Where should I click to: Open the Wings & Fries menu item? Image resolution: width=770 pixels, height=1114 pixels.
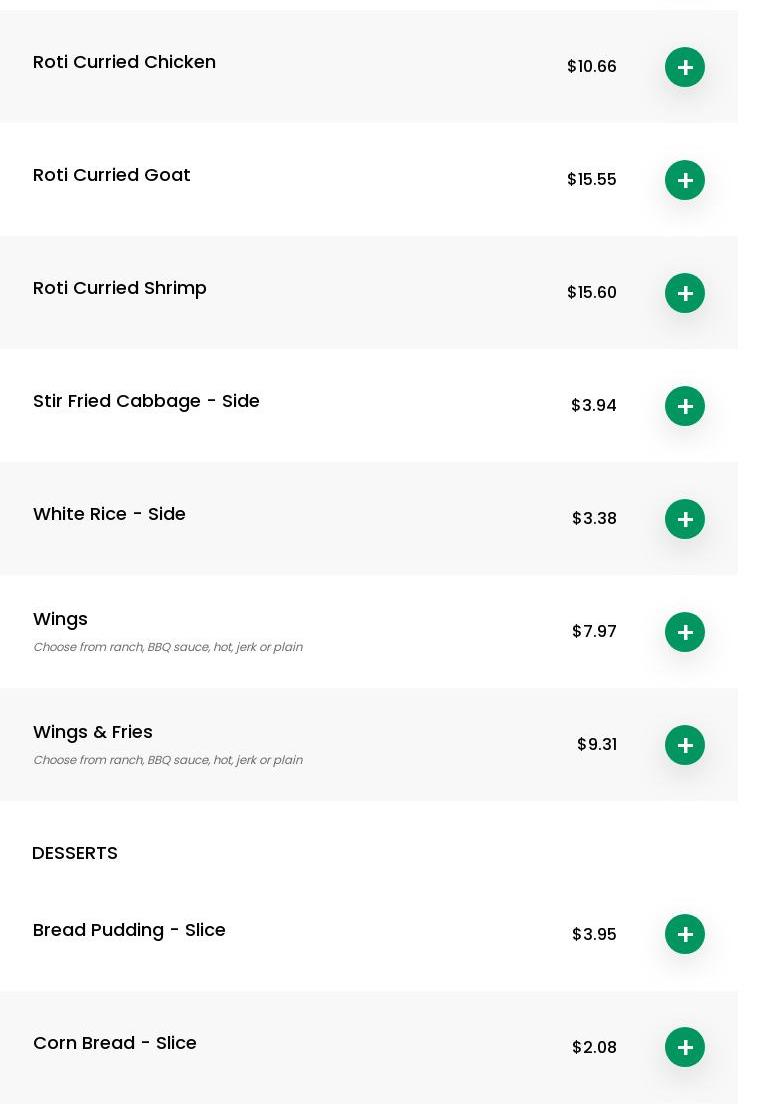pos(93,732)
